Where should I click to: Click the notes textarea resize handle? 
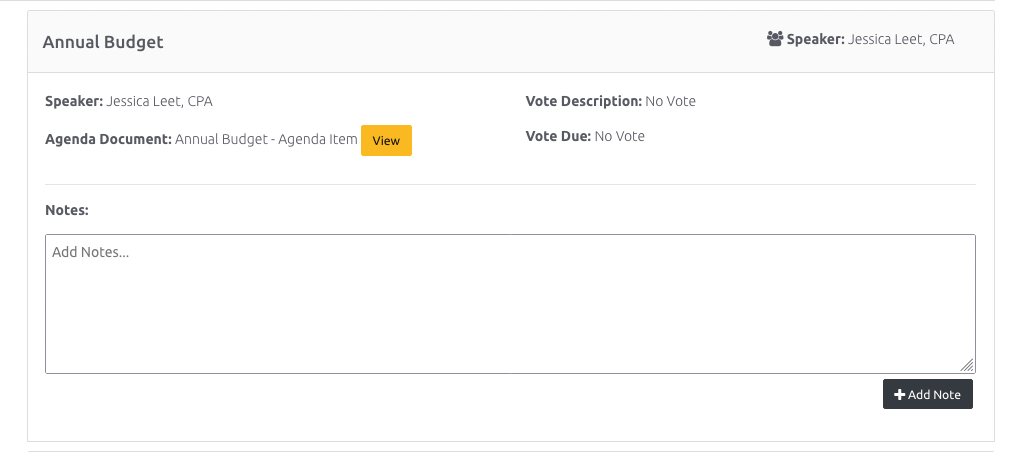[x=968, y=366]
